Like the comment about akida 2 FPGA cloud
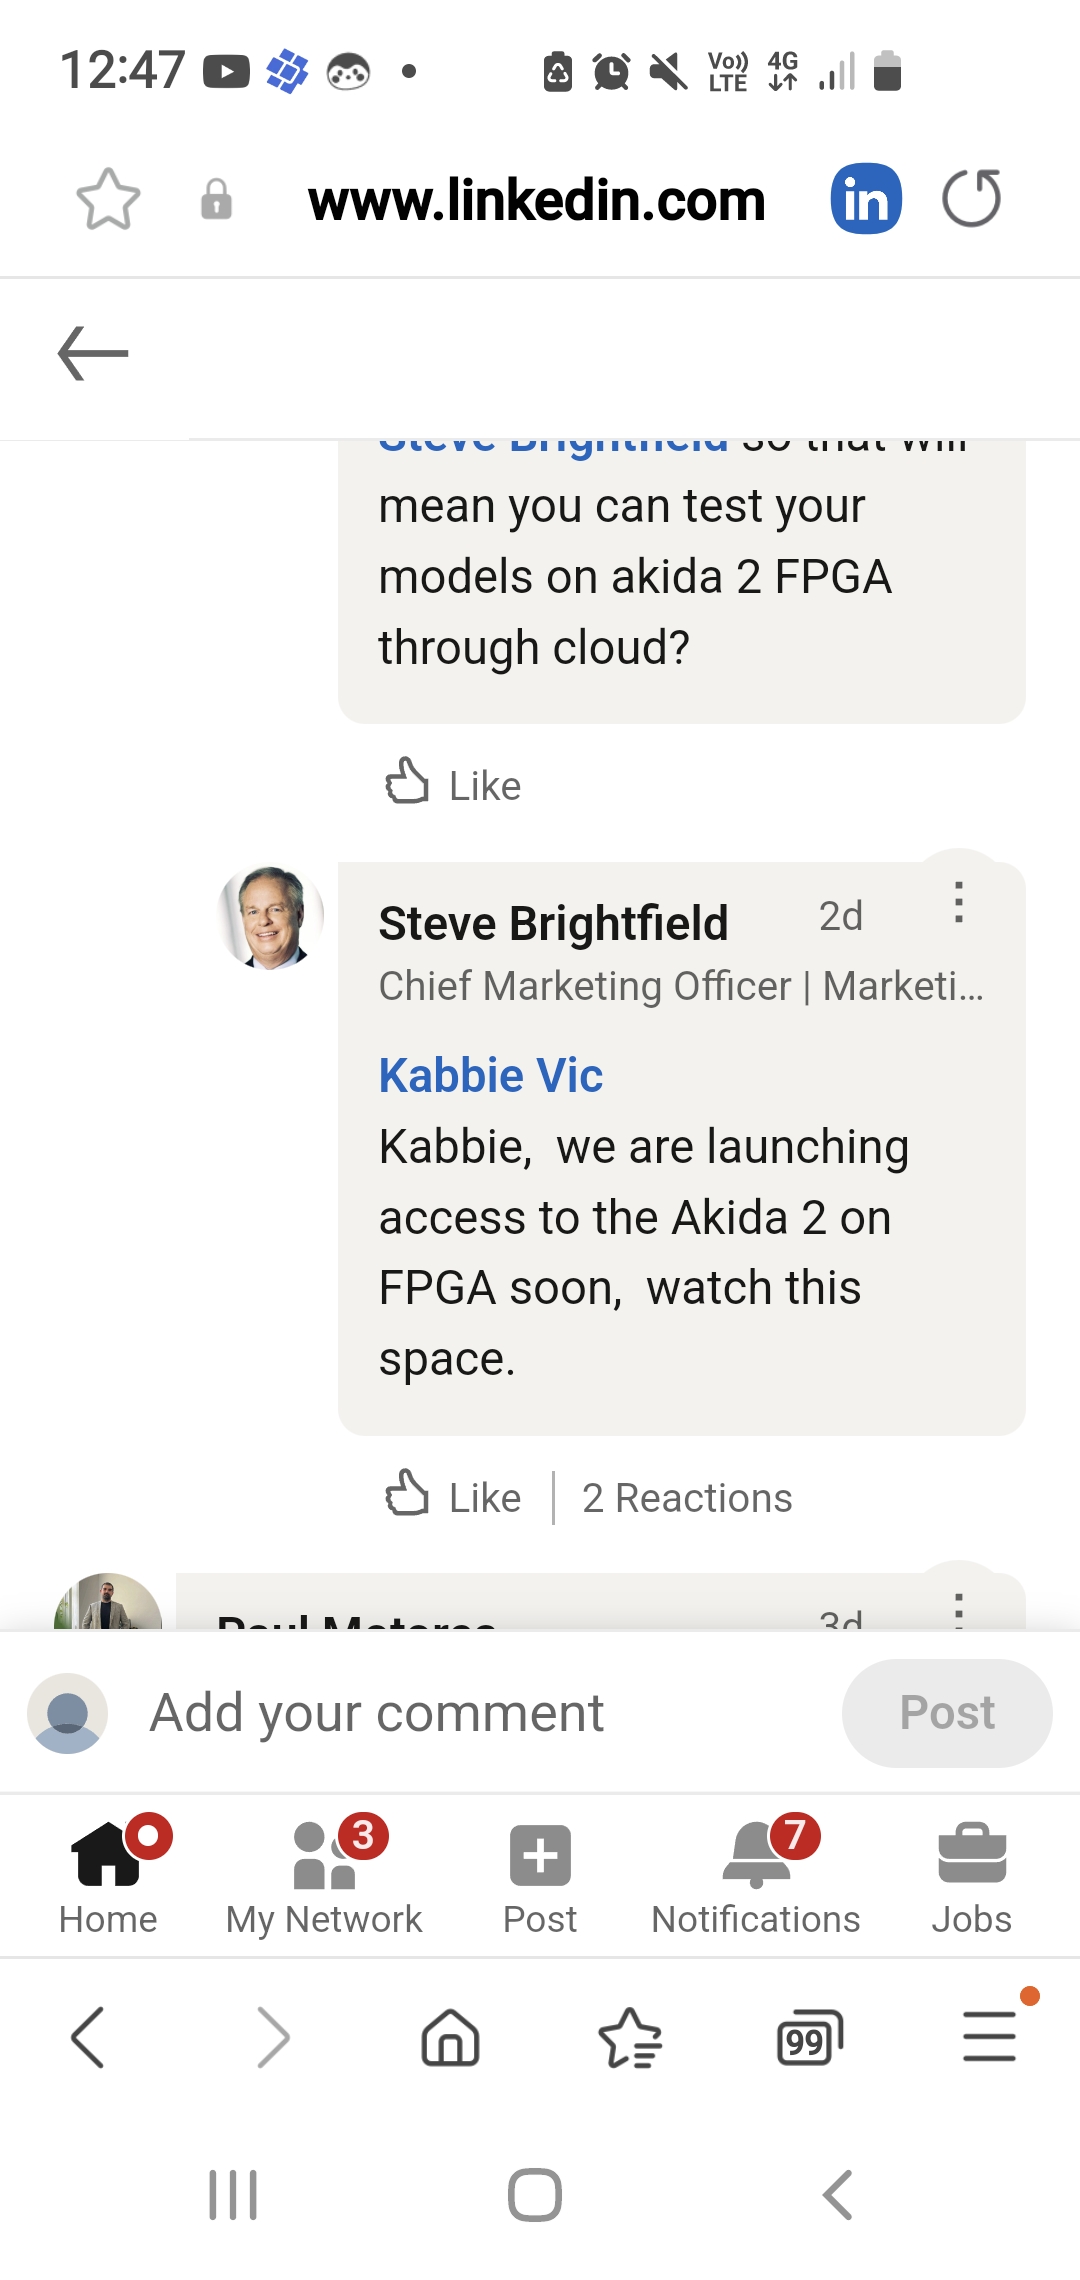1080x2280 pixels. 454,785
